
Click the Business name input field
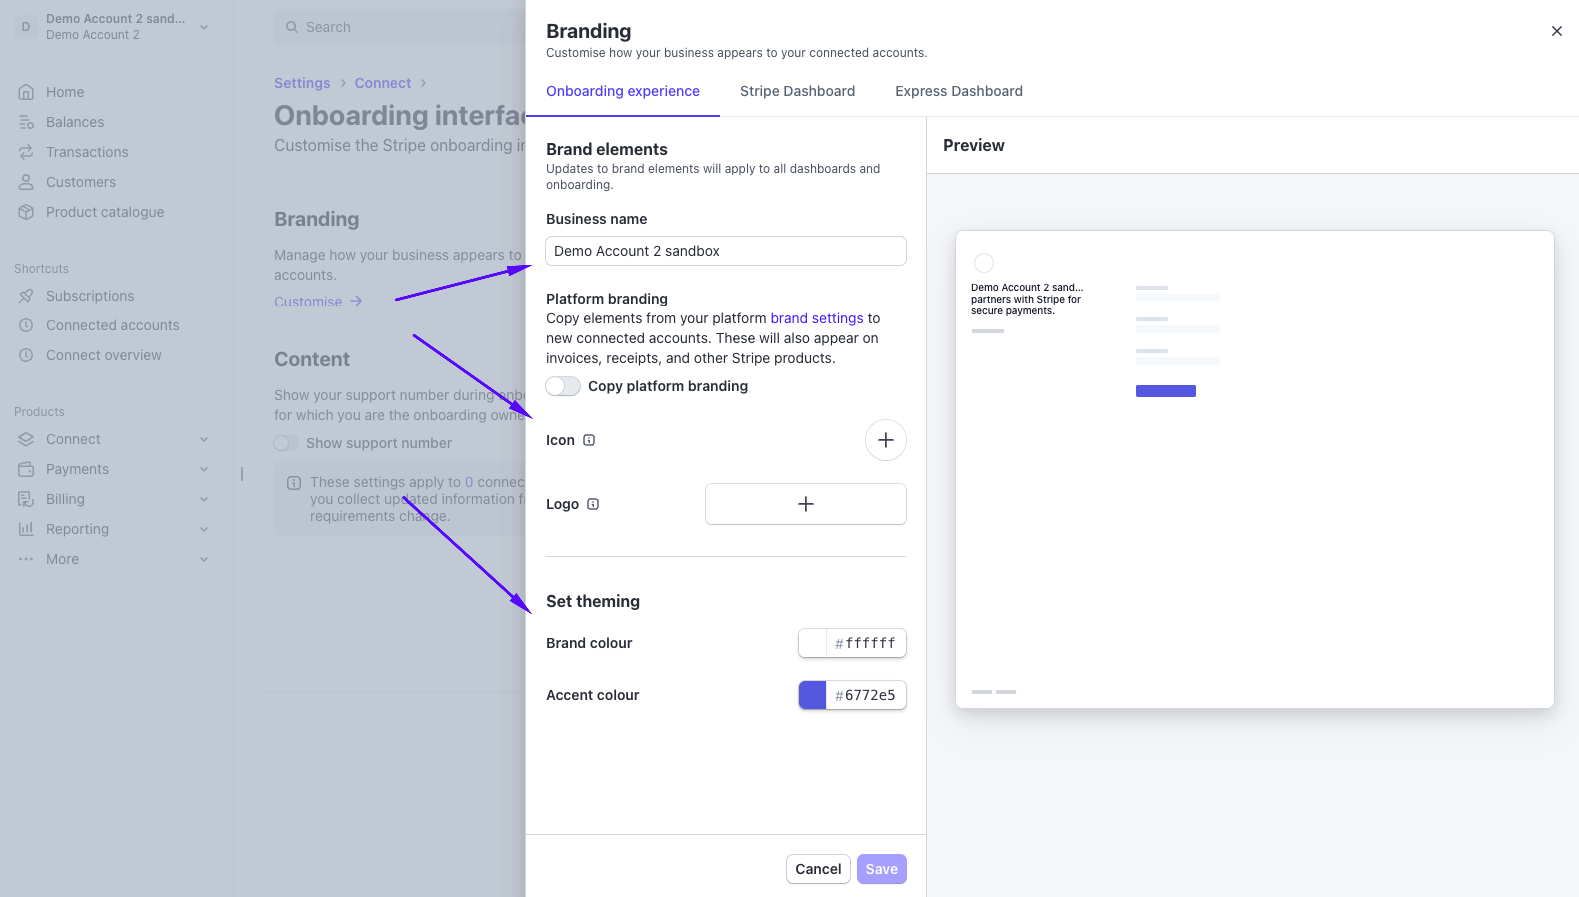[x=726, y=251]
